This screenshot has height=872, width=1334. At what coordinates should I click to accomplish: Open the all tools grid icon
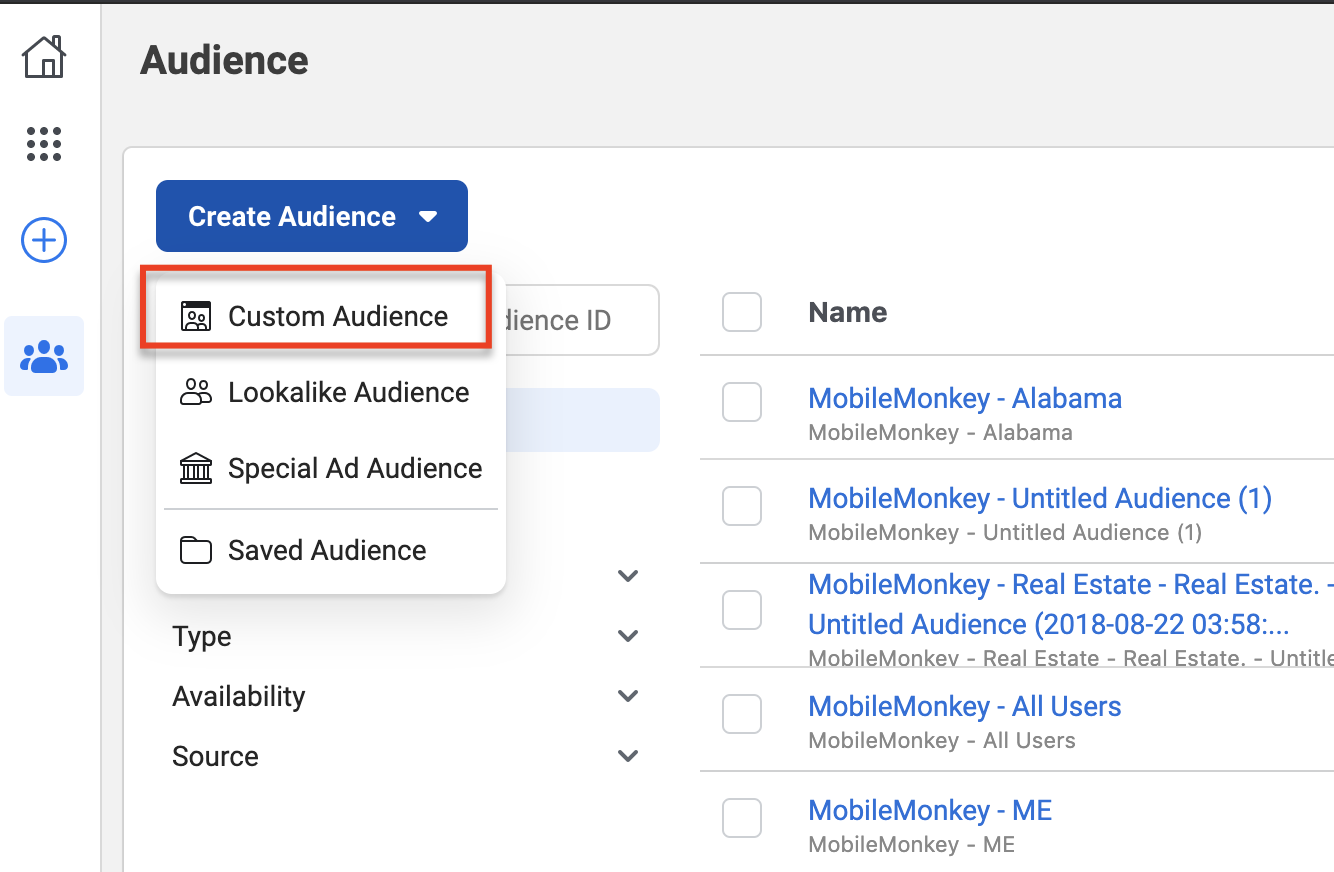coord(44,144)
